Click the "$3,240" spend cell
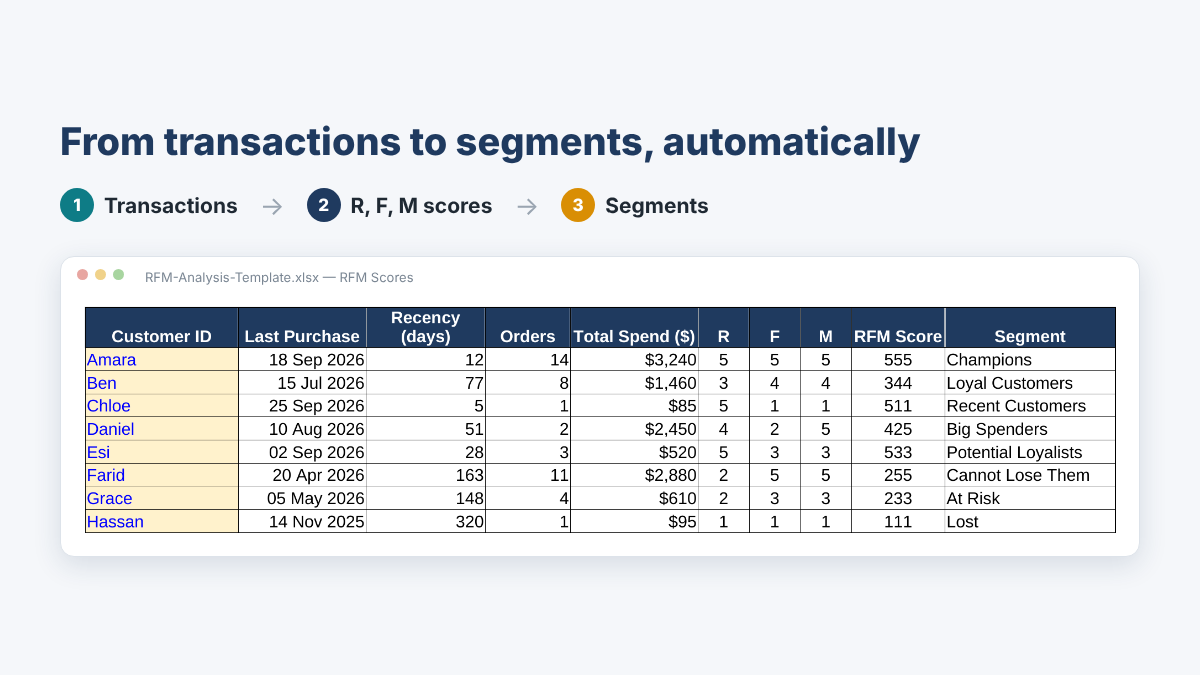 coord(634,360)
